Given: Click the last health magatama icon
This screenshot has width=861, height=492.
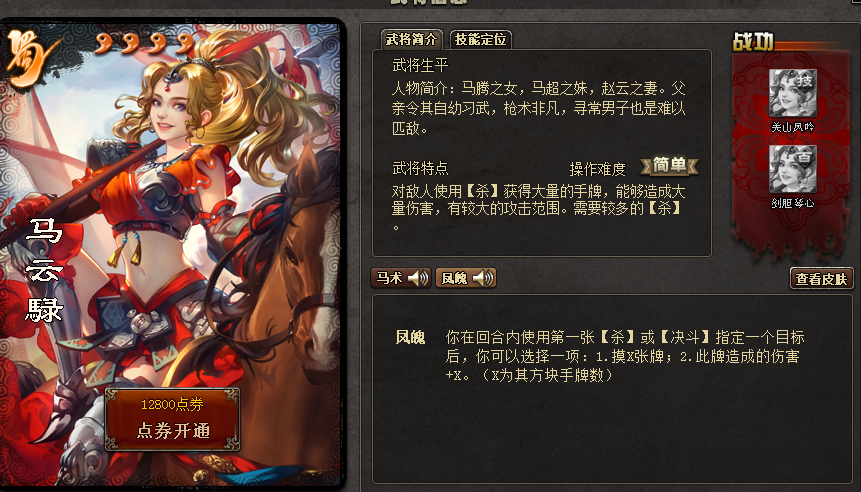Looking at the screenshot, I should (185, 43).
